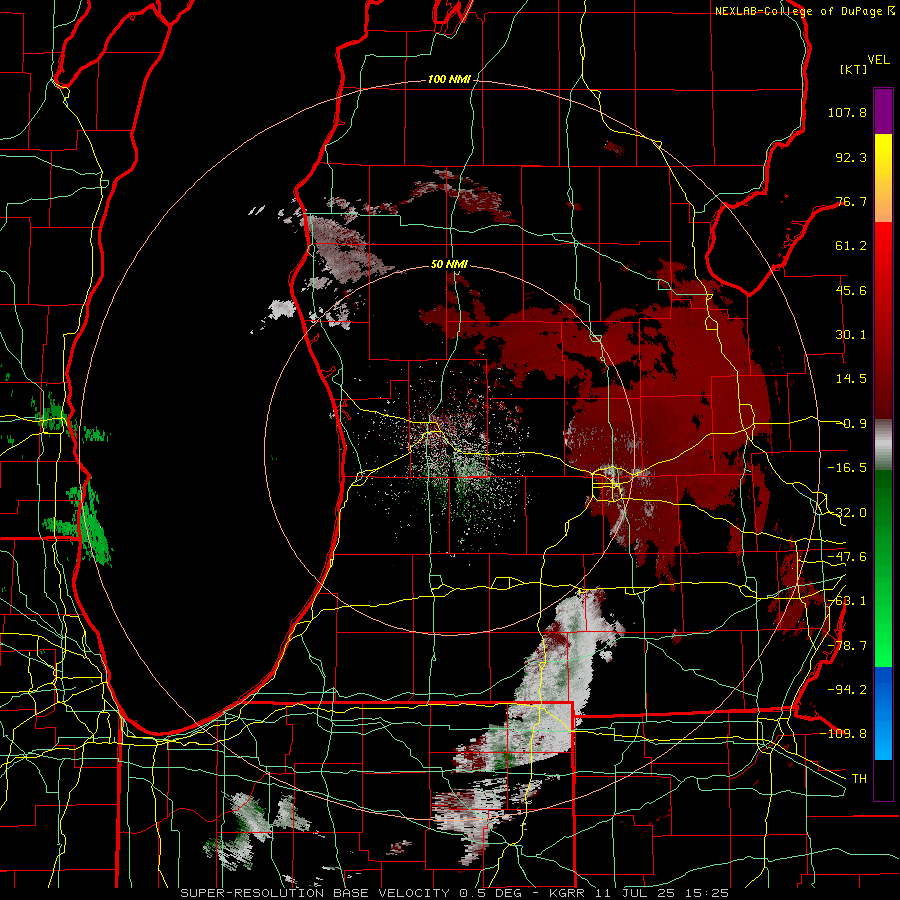Click SUPER-RESOLUTION BASE VELOCITY product title
This screenshot has width=900, height=900.
315,893
